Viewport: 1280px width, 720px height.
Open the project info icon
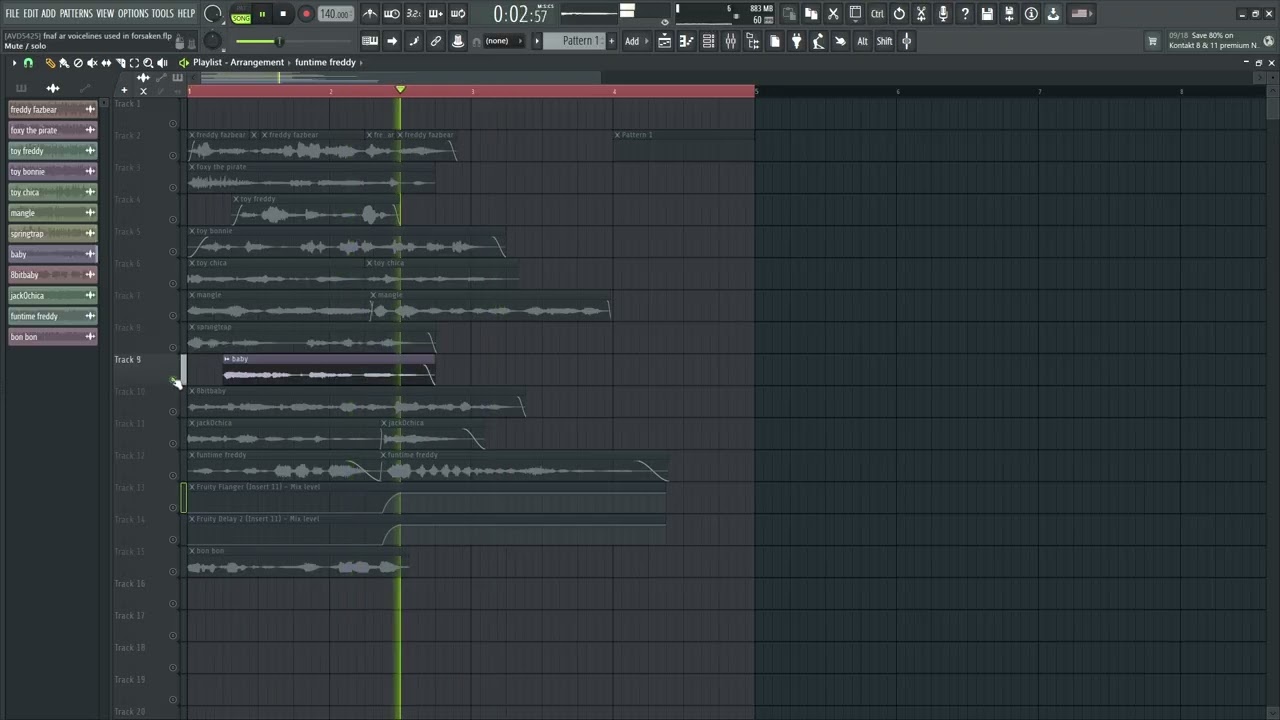pyautogui.click(x=1031, y=14)
